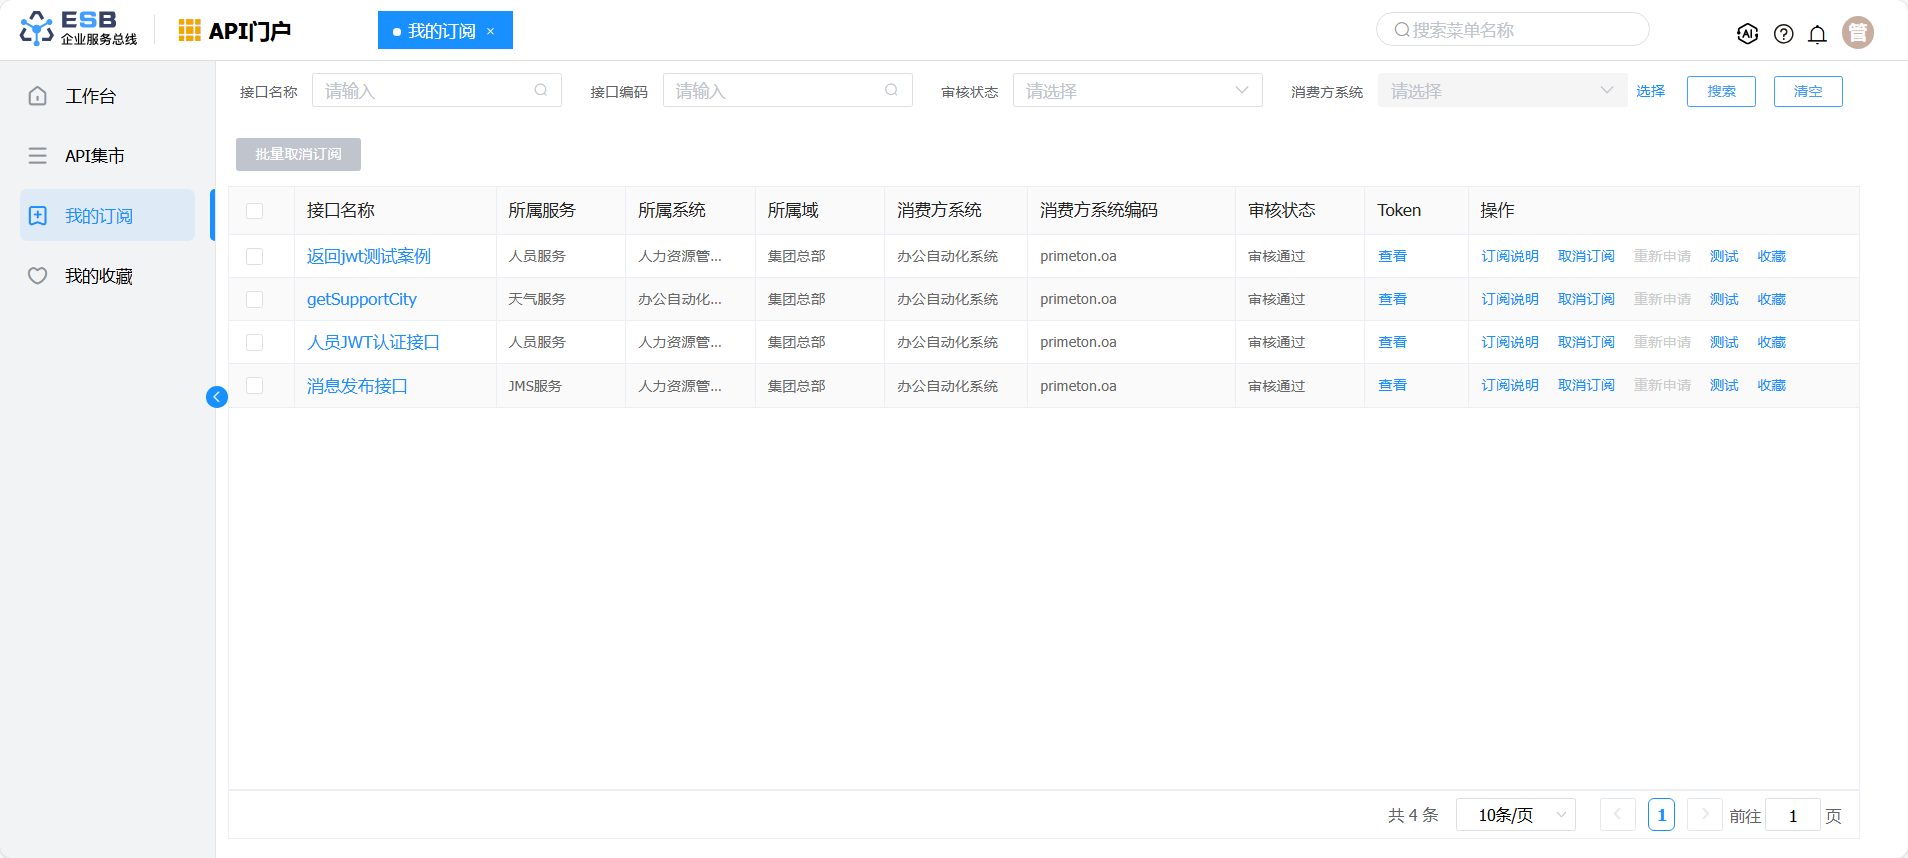
Task: Check the box for getSupportCity row
Action: (x=255, y=299)
